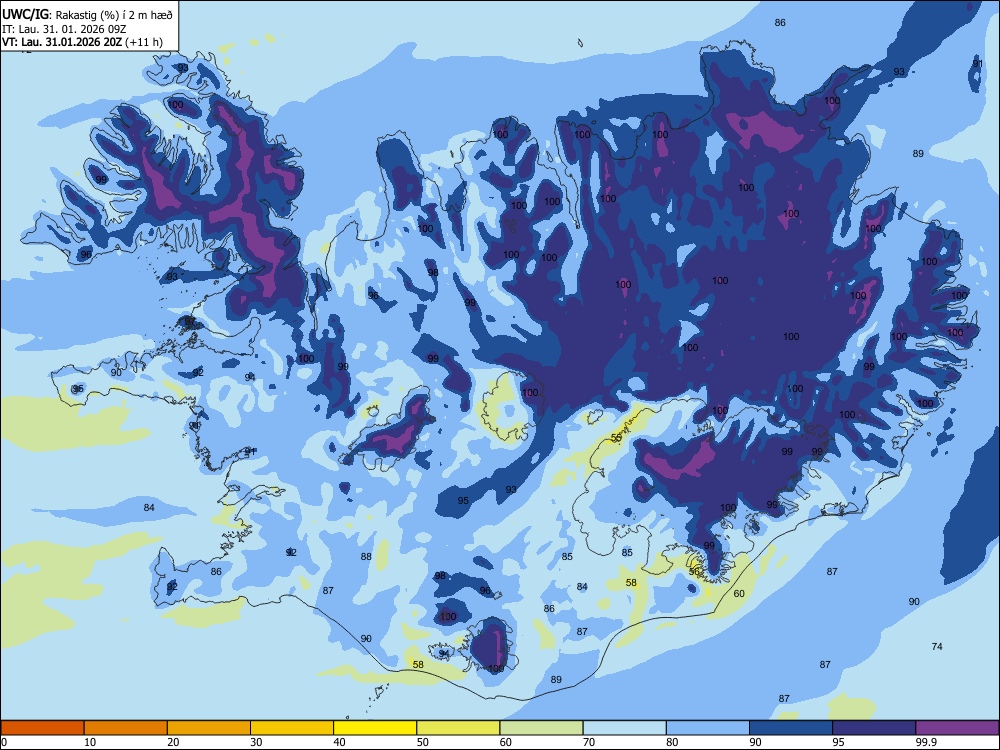Click the legend tick label '10'
This screenshot has width=1000, height=750.
click(90, 742)
